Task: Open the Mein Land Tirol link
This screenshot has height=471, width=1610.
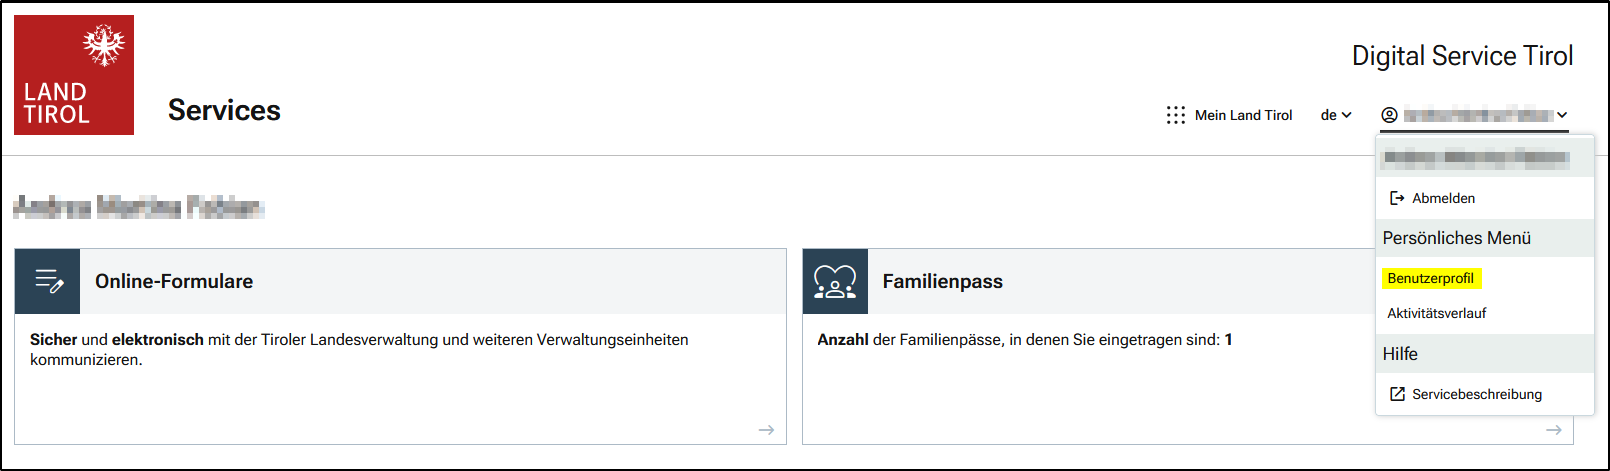Action: [x=1243, y=115]
